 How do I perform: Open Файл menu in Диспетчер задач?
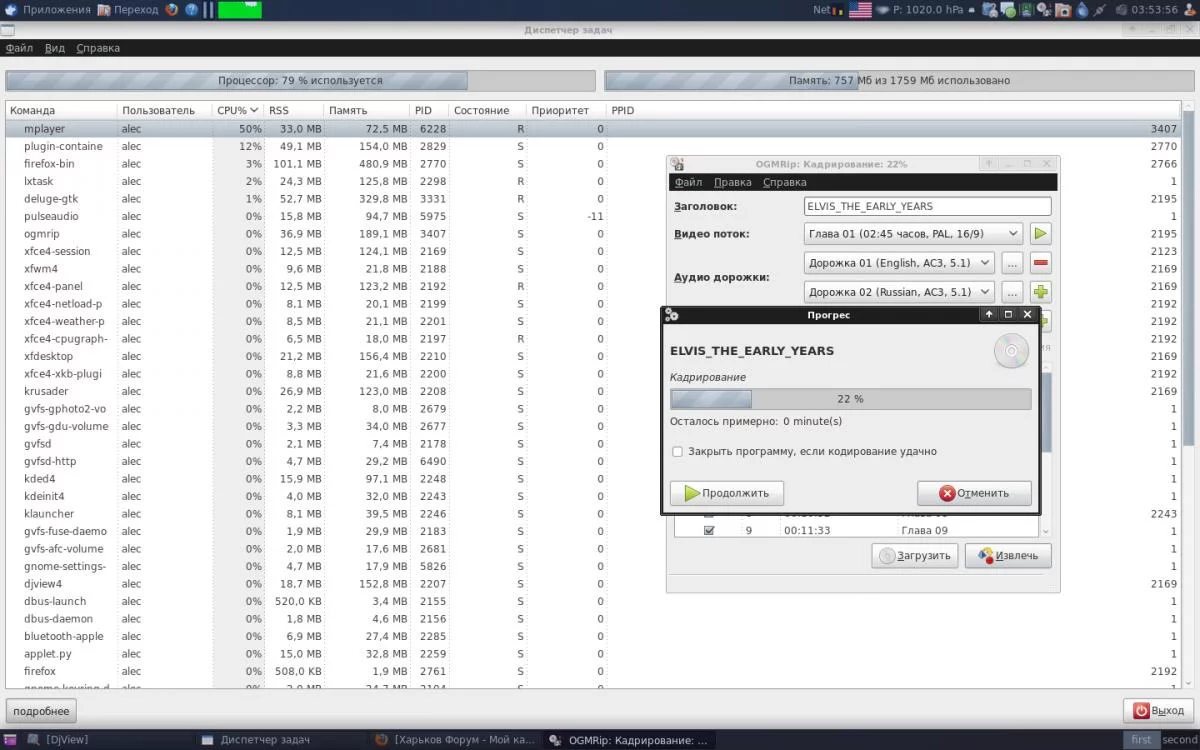click(19, 48)
